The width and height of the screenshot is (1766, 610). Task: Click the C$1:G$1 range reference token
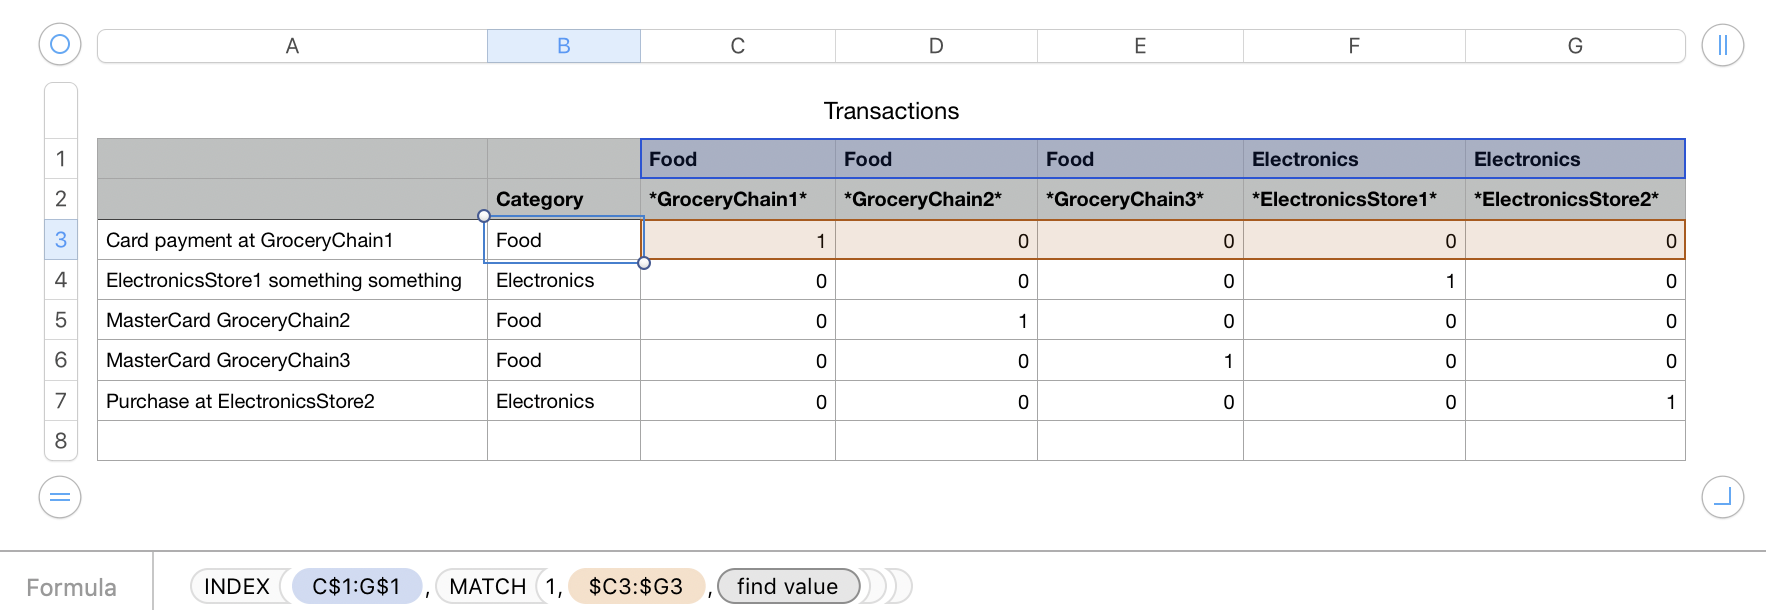click(356, 586)
